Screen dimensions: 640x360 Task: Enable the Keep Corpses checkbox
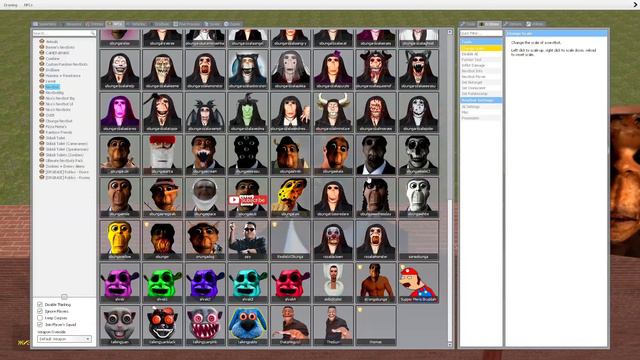click(x=40, y=318)
